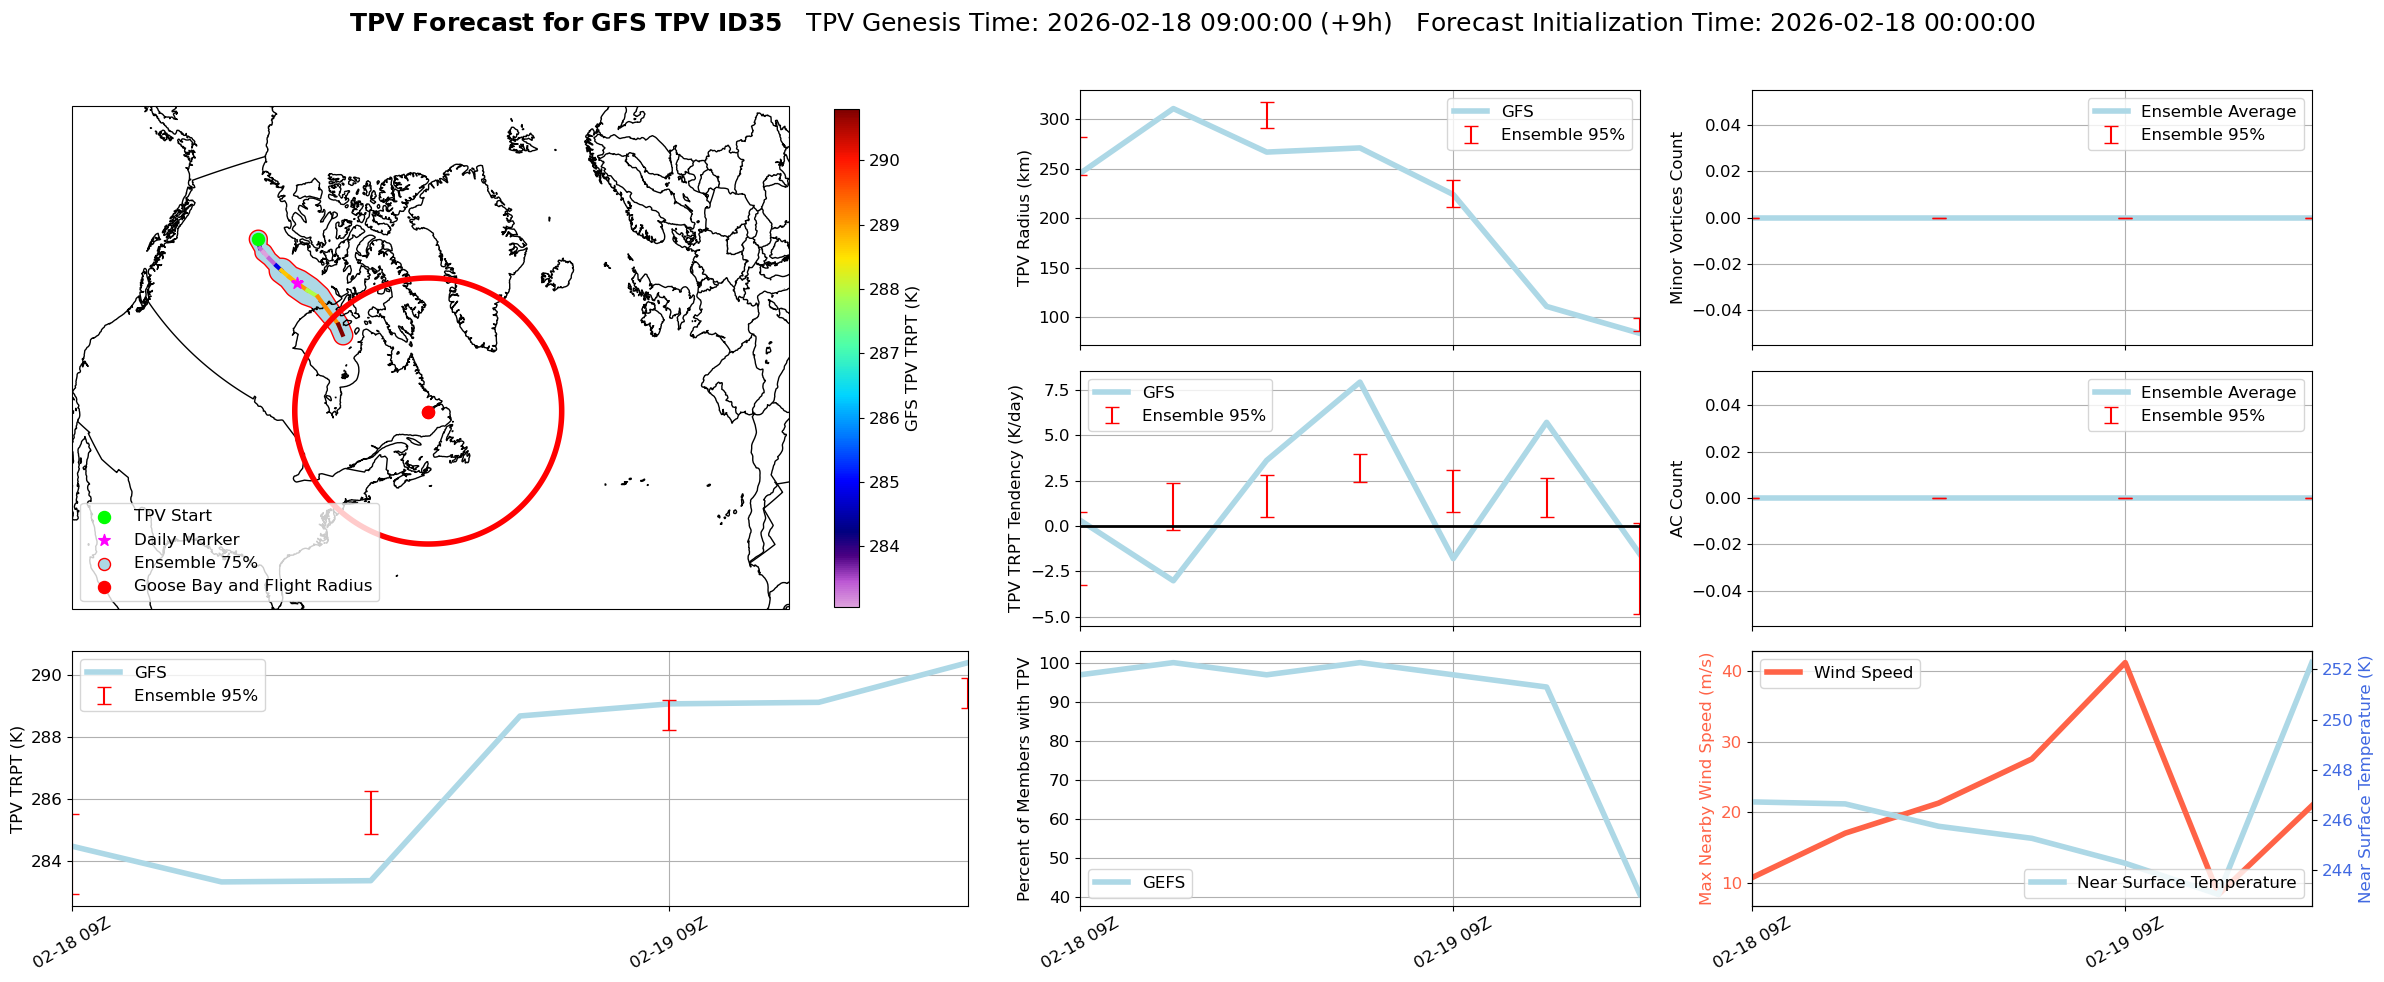
Task: Click the wind speed line's peak near 40 m/s
Action: pos(2125,662)
